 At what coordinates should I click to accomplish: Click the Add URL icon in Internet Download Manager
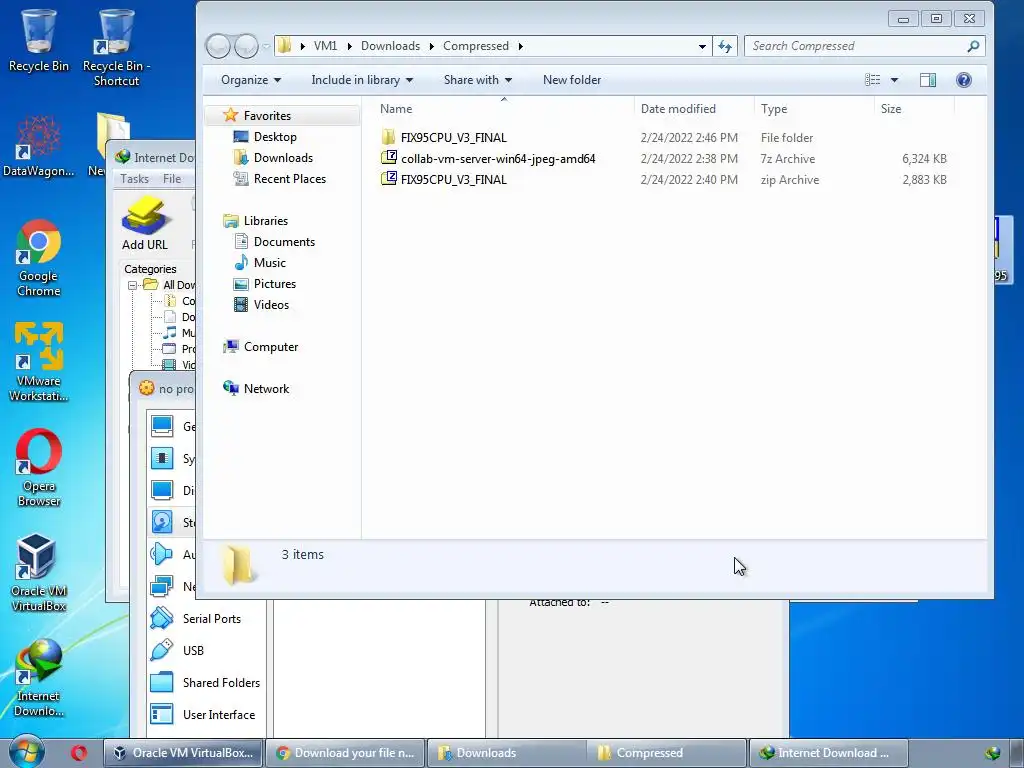click(x=144, y=225)
